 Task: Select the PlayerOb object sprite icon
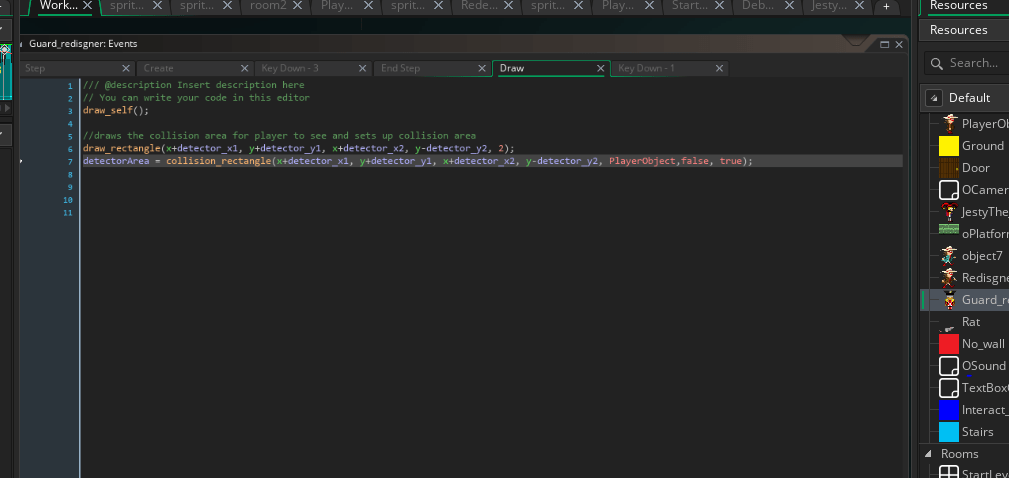click(x=949, y=124)
